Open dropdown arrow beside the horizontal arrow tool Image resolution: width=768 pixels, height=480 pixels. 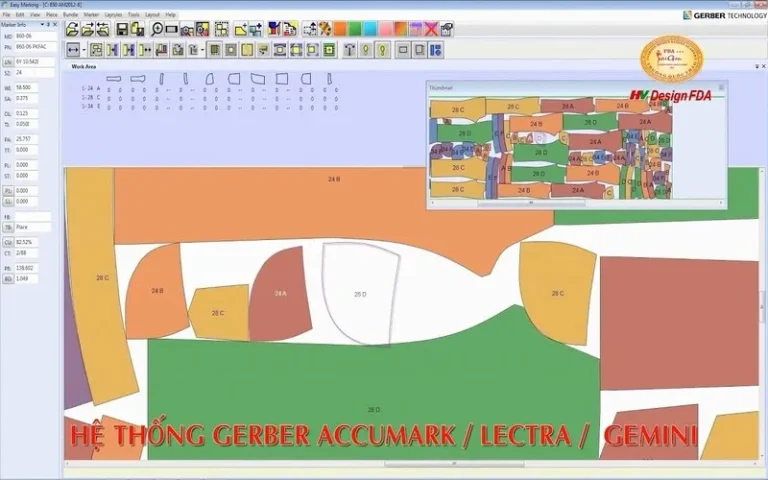point(84,50)
